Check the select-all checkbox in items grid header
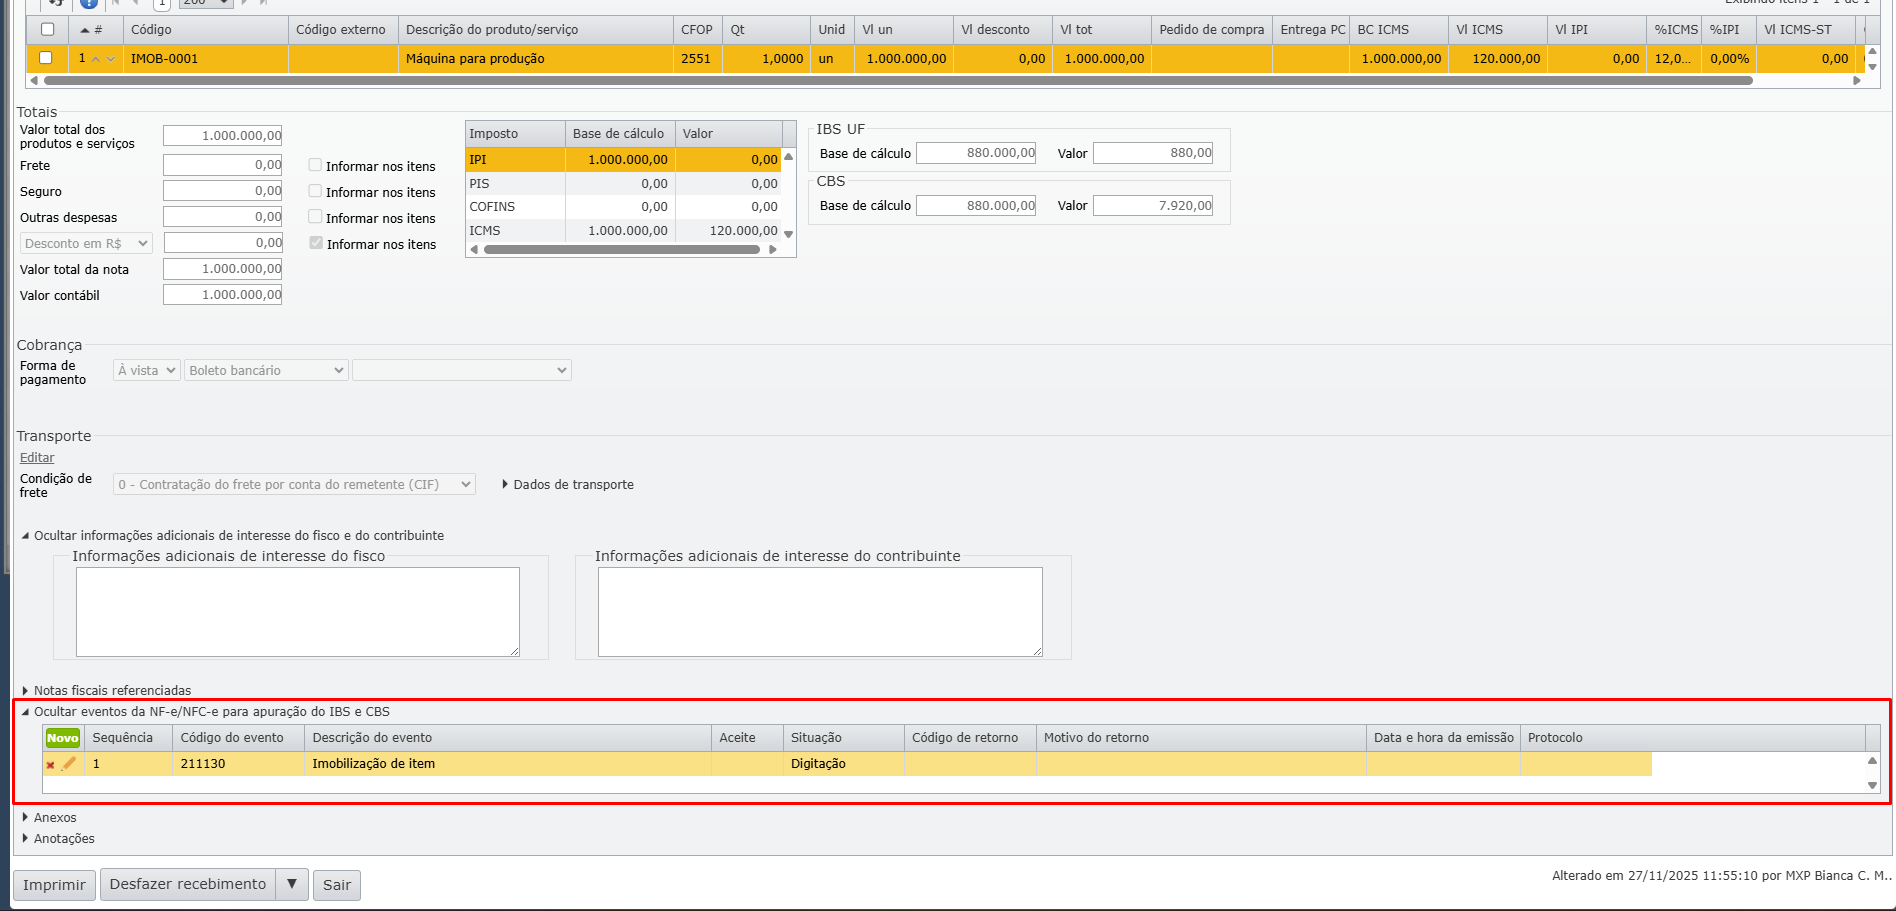1896x911 pixels. pos(47,30)
